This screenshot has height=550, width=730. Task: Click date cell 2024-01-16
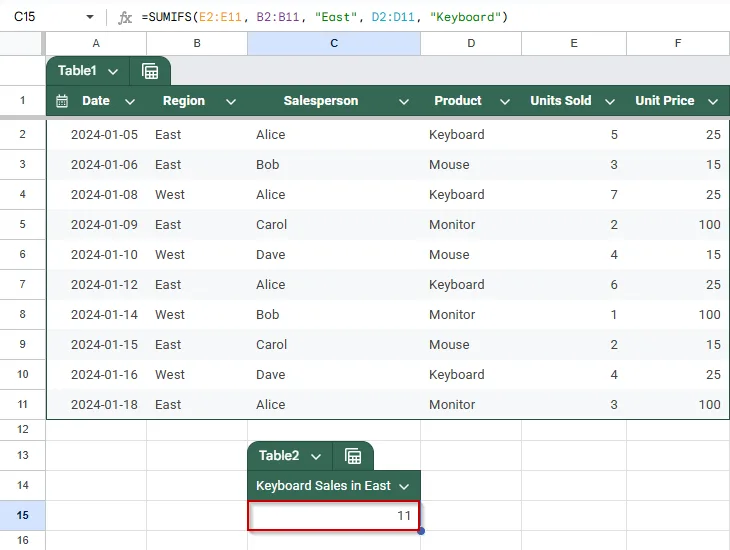point(96,375)
